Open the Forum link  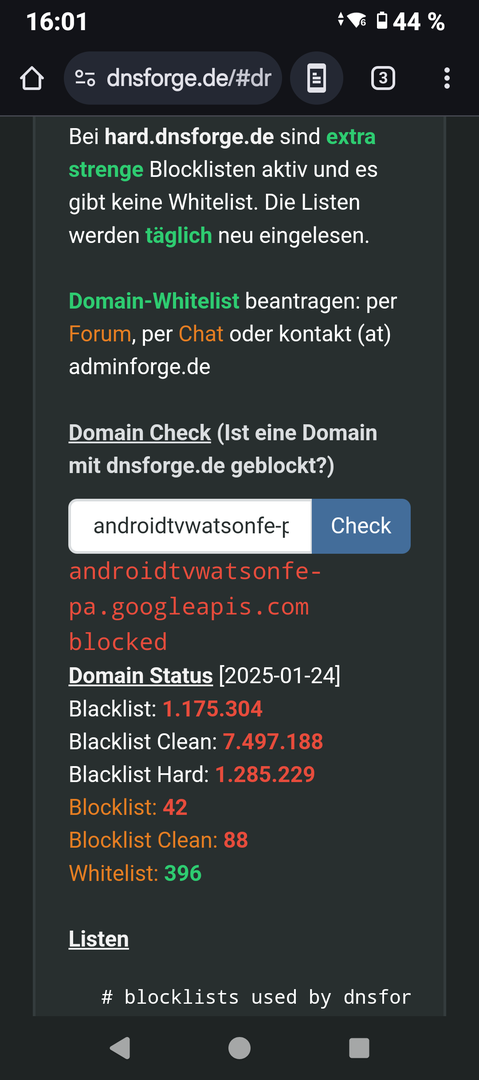tap(99, 334)
